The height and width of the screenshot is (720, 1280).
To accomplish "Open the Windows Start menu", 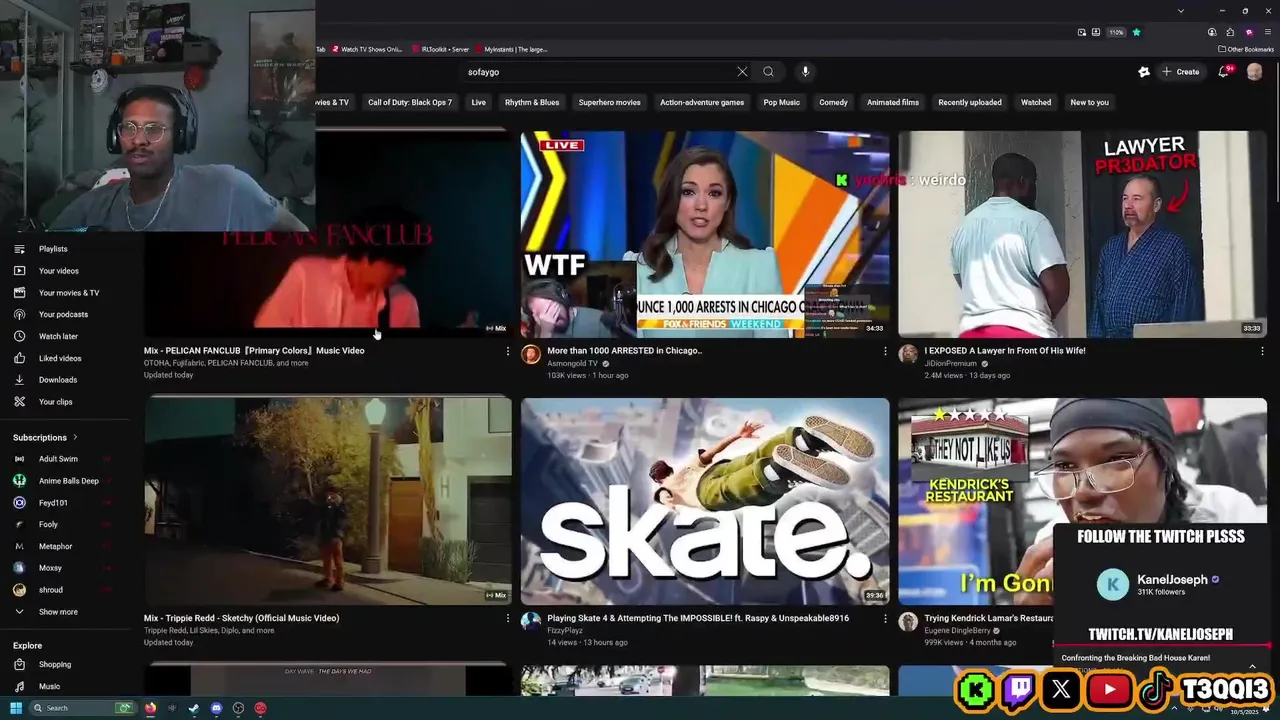I will [16, 708].
